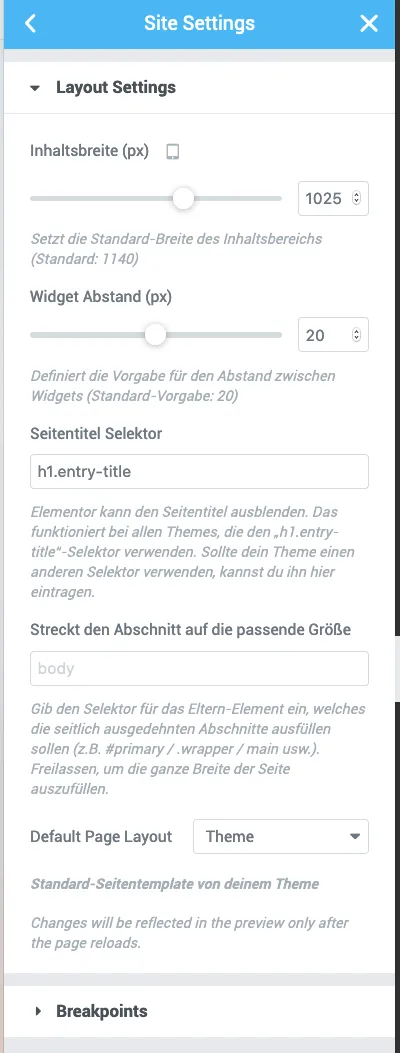Click the Widget Abstand slider handle
Image resolution: width=400 pixels, height=1053 pixels.
pyautogui.click(x=155, y=334)
